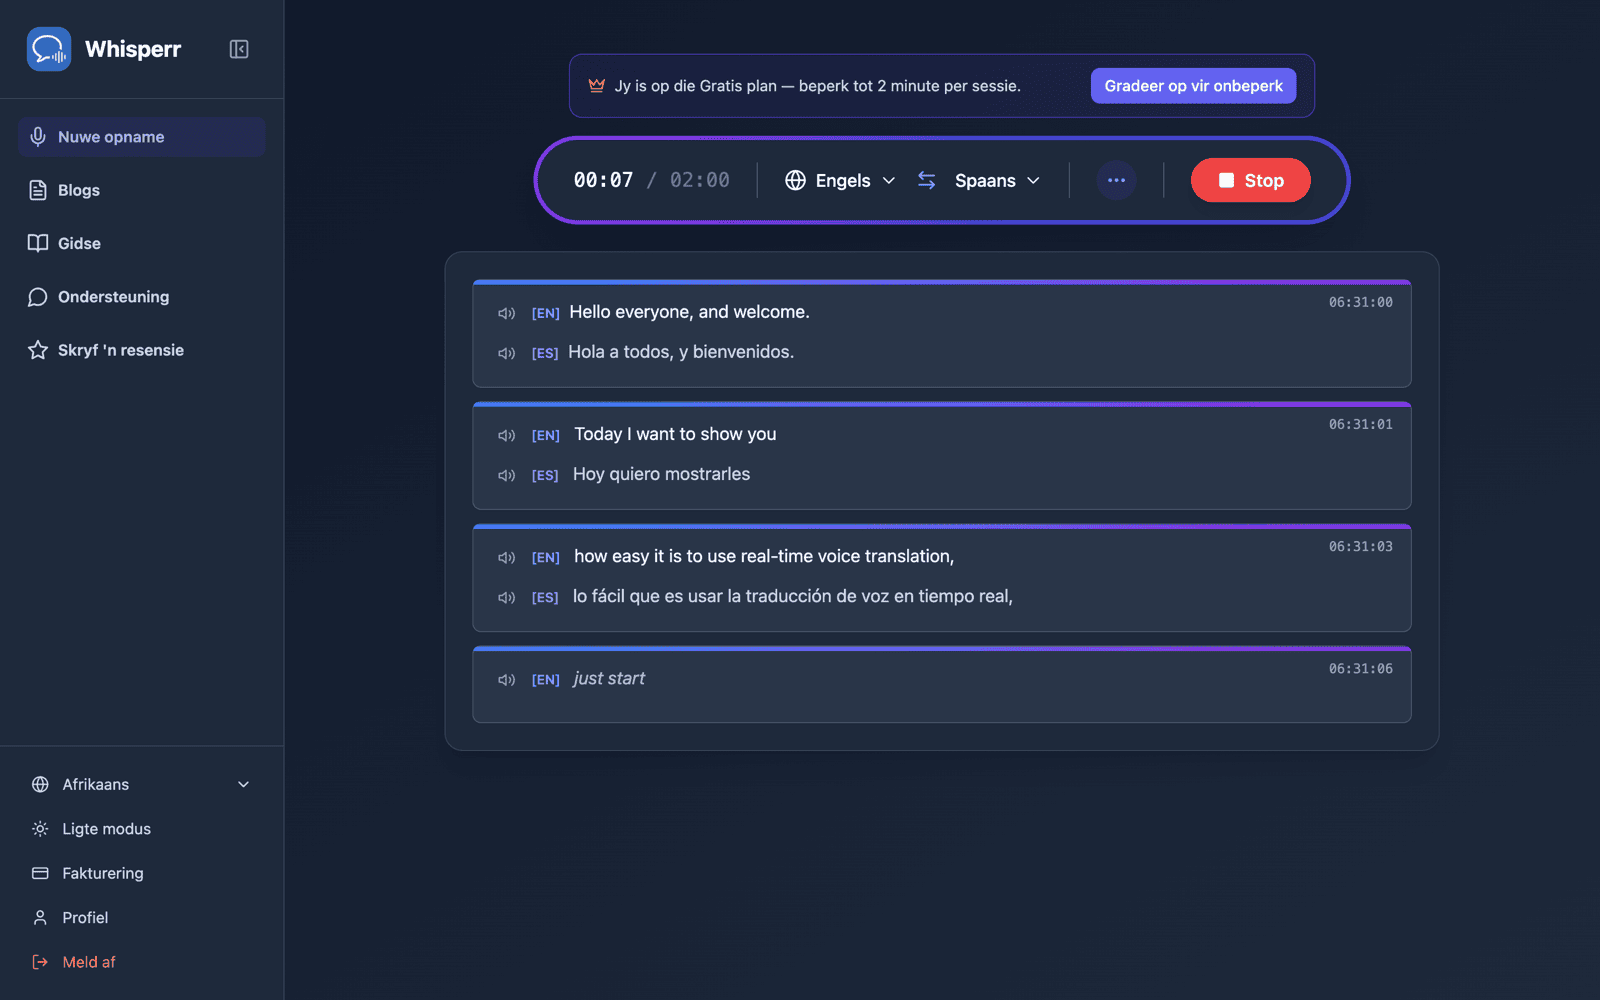Click the logout arrow icon by Meld af
Image resolution: width=1600 pixels, height=1000 pixels.
click(x=40, y=962)
